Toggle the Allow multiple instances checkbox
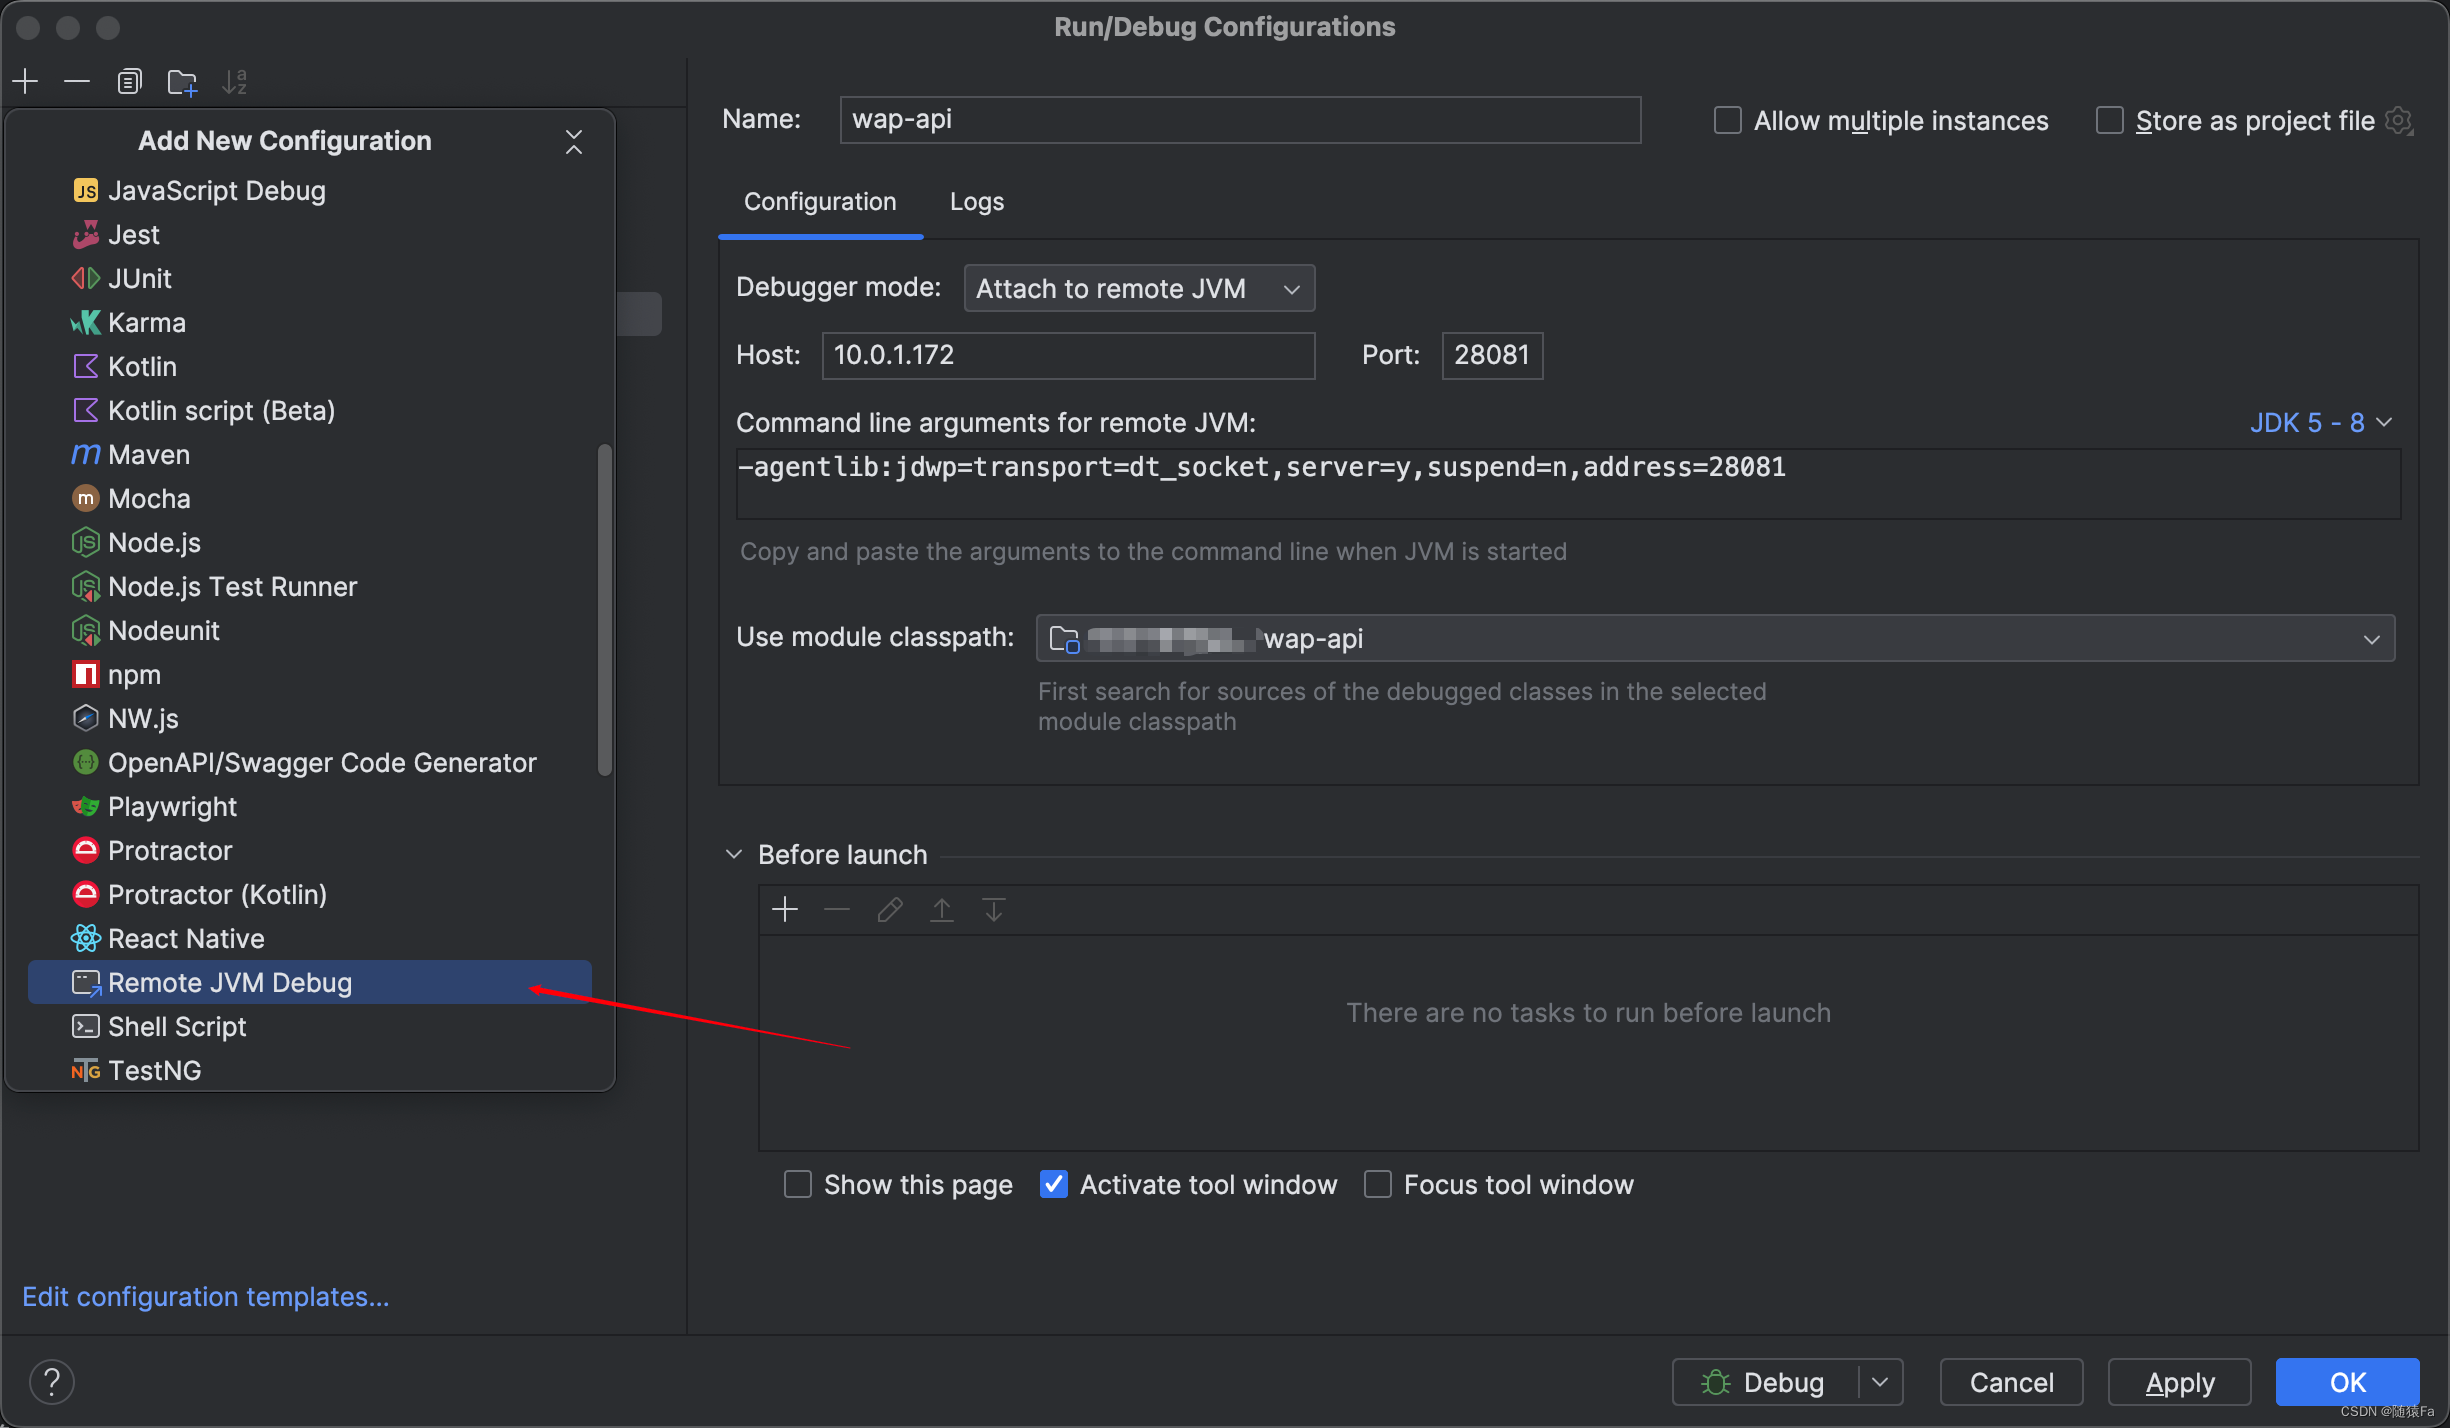Image resolution: width=2450 pixels, height=1428 pixels. (1728, 119)
